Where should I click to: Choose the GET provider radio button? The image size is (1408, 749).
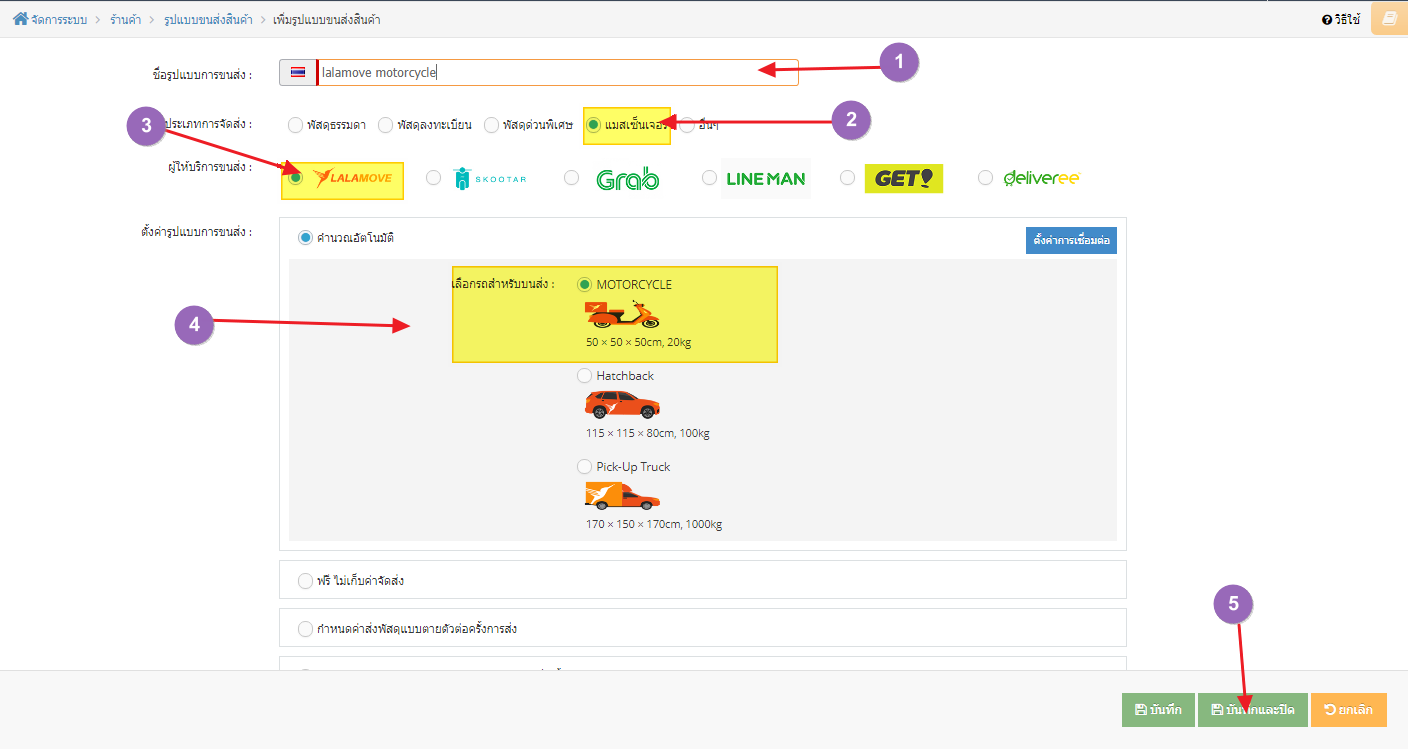point(847,178)
